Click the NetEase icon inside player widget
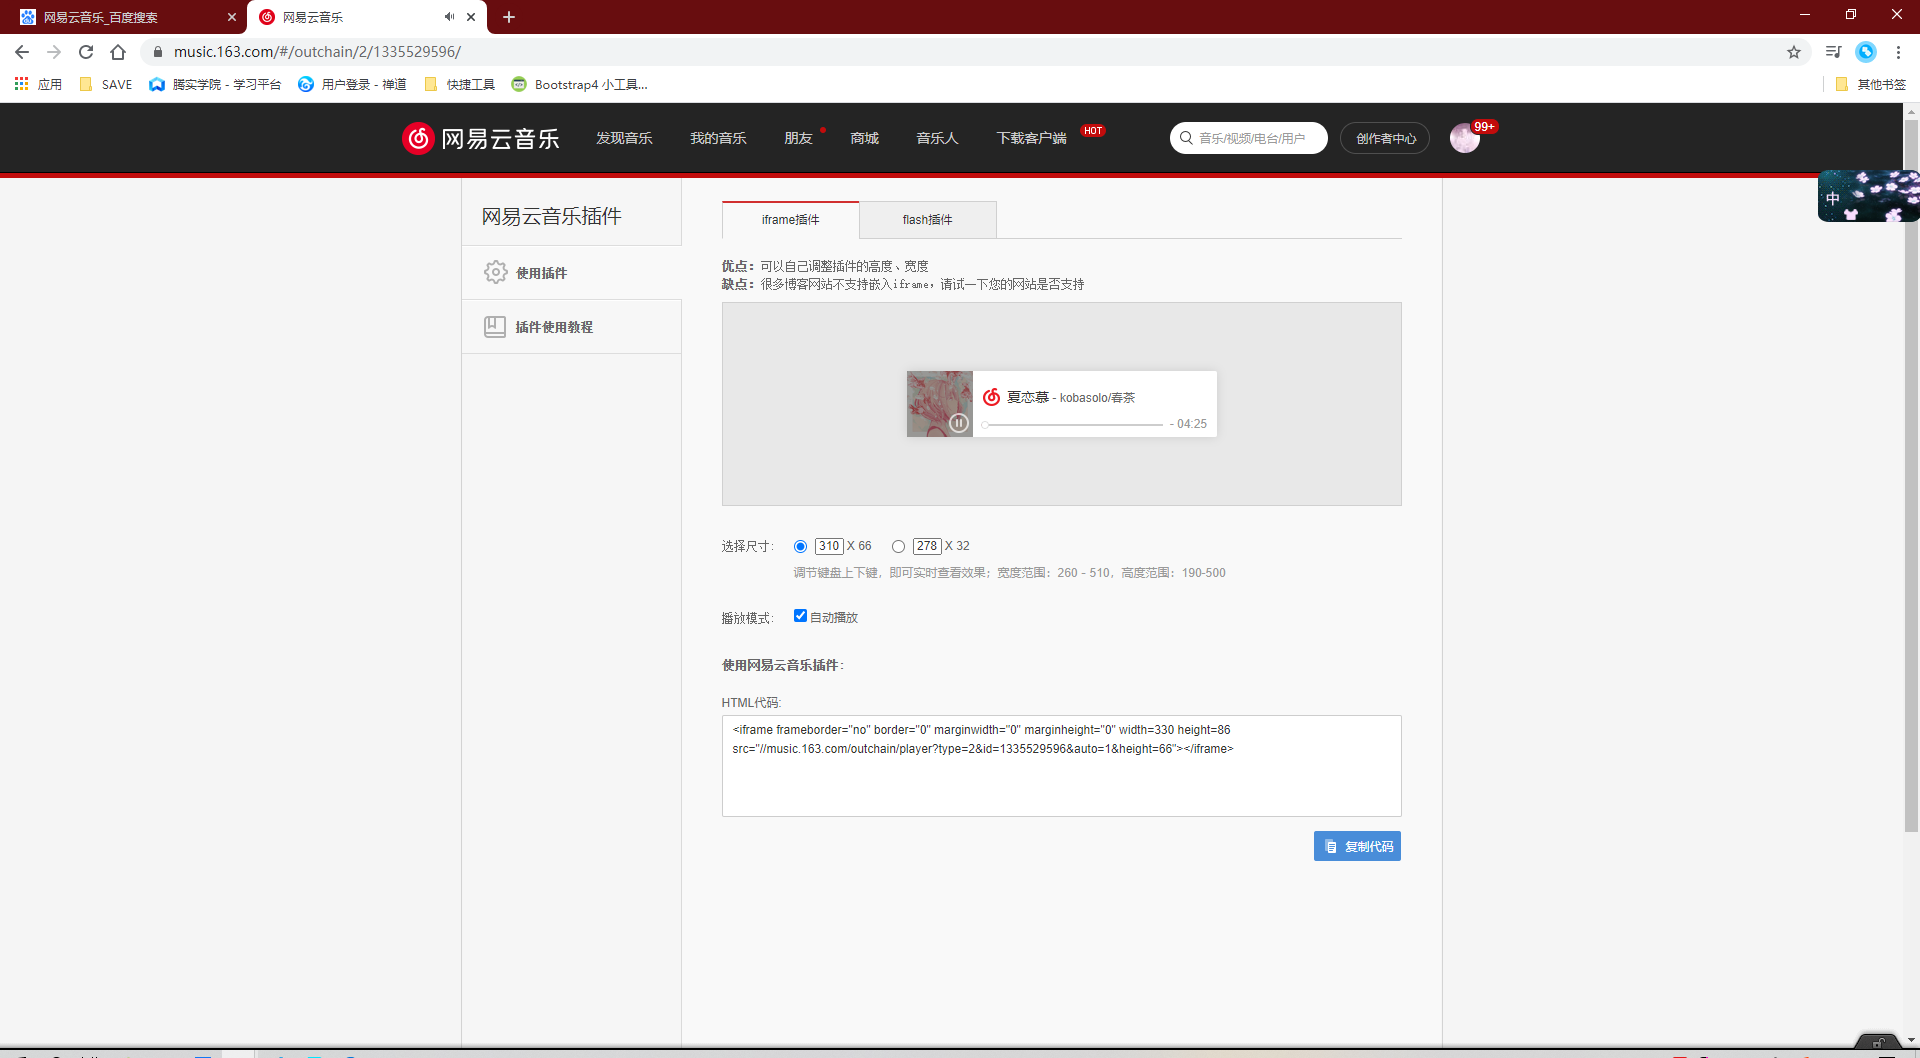 (991, 397)
